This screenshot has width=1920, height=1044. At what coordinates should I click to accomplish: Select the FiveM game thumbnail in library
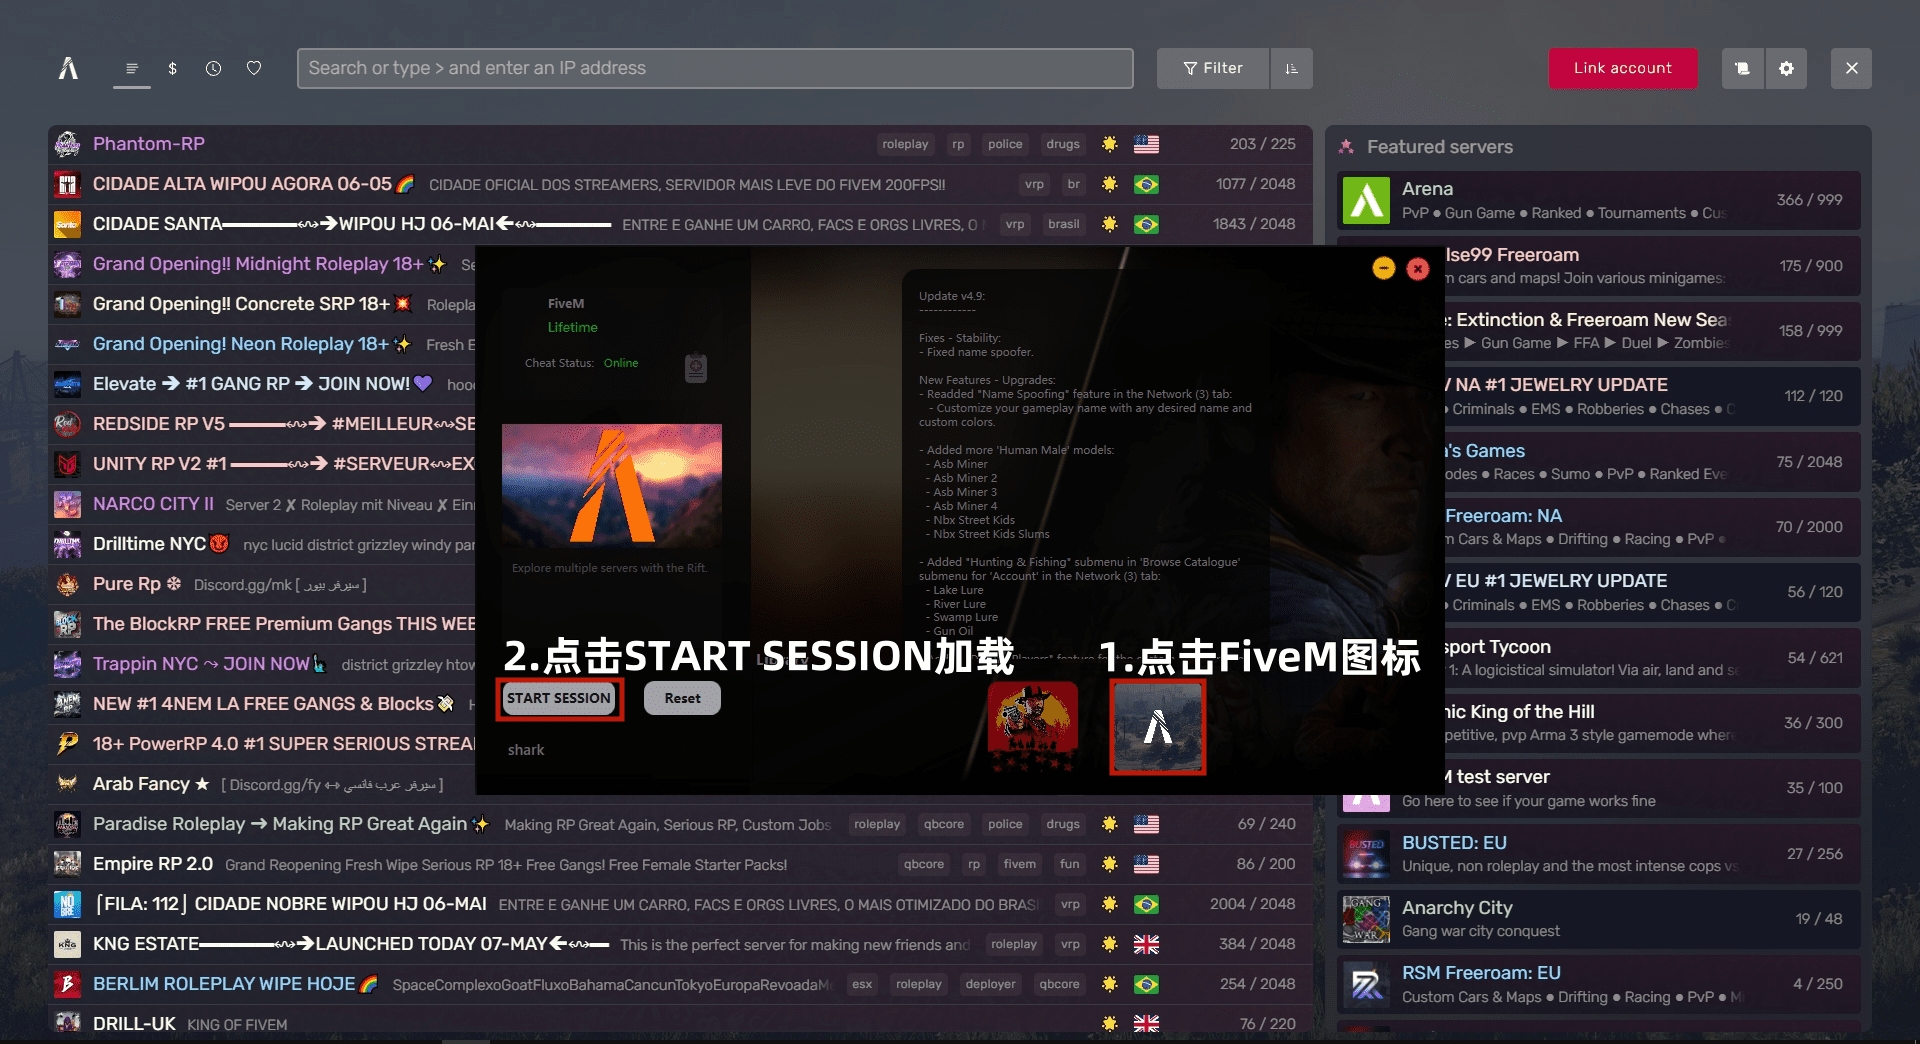click(x=1157, y=727)
